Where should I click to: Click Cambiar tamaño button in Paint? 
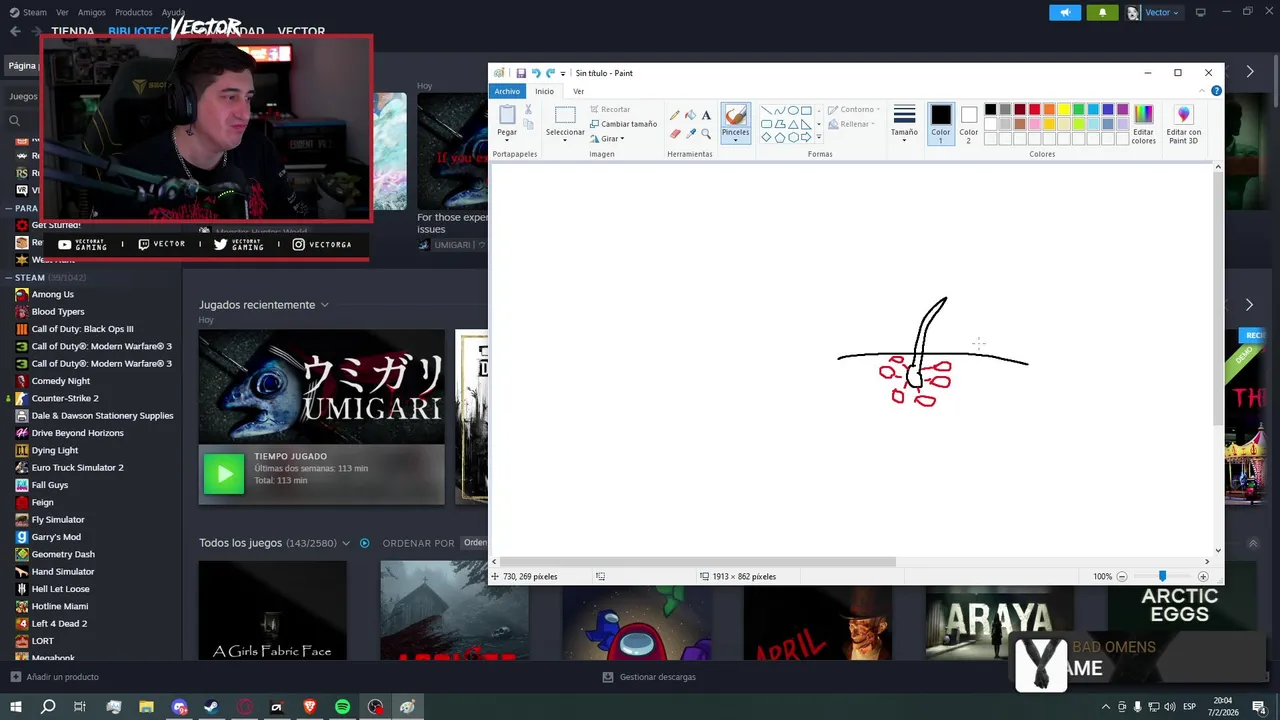(x=623, y=124)
